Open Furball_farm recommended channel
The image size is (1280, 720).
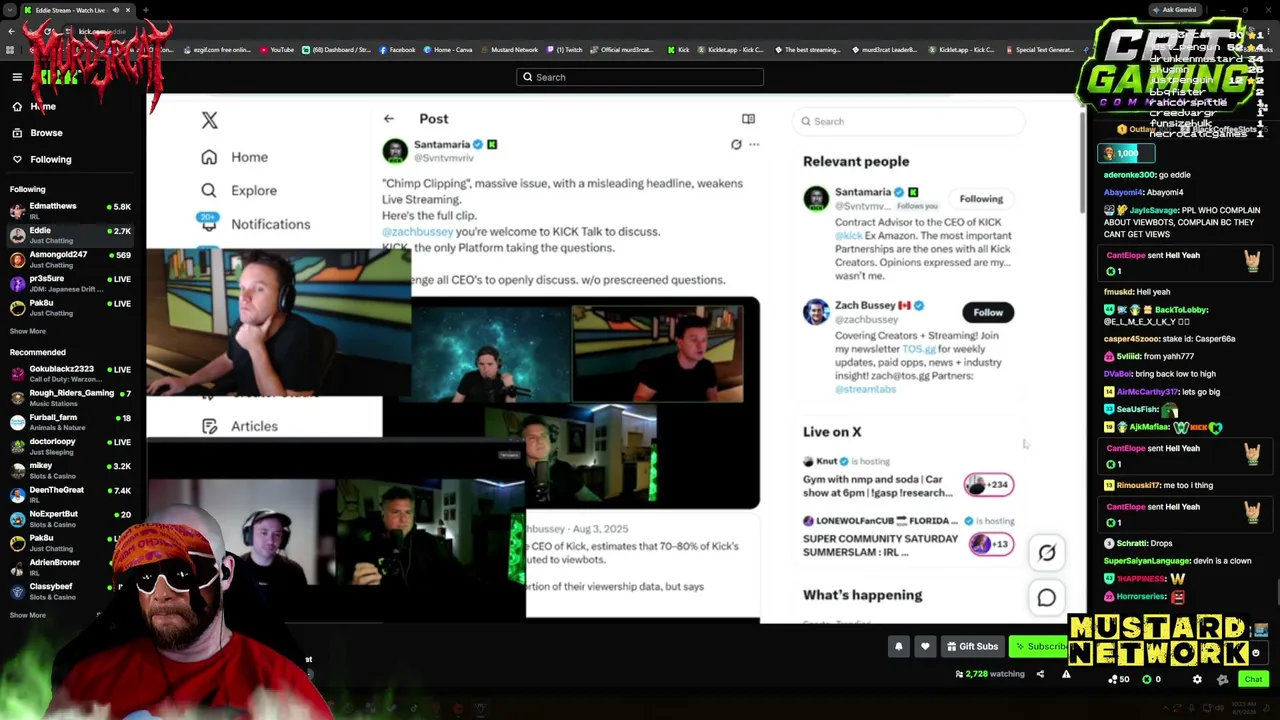(x=70, y=422)
